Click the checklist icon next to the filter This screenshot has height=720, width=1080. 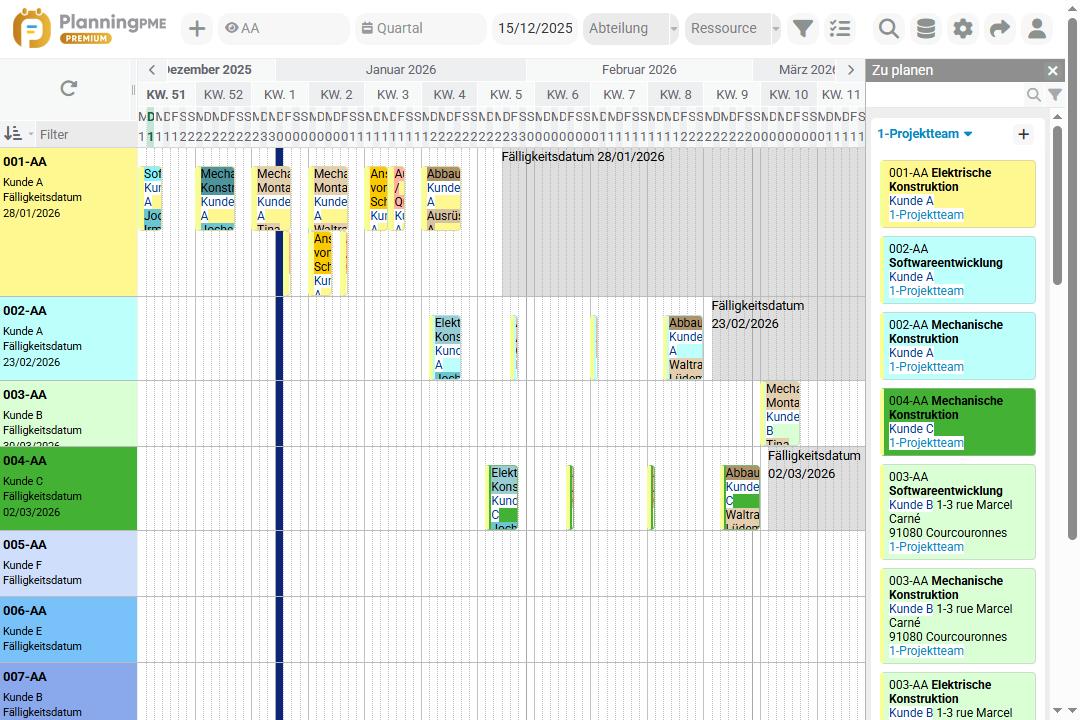(x=840, y=28)
